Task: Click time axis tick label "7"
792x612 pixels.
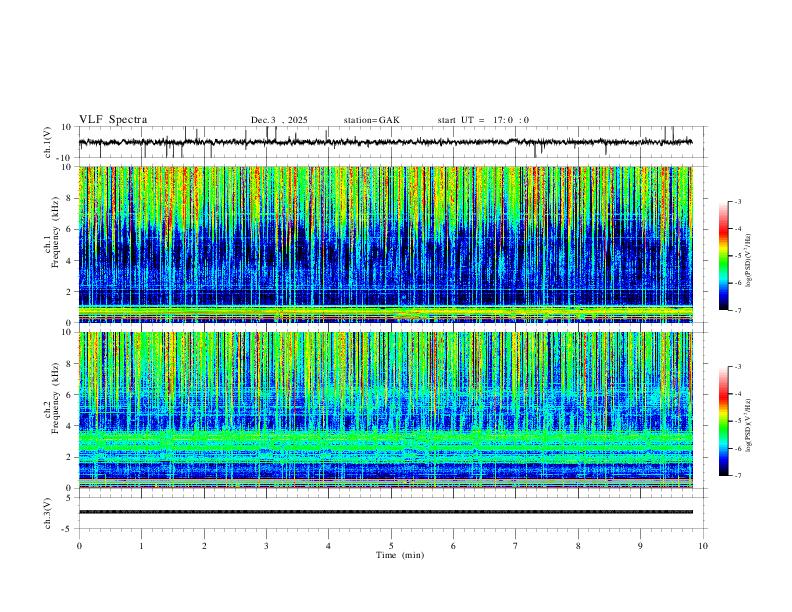Action: click(x=516, y=546)
